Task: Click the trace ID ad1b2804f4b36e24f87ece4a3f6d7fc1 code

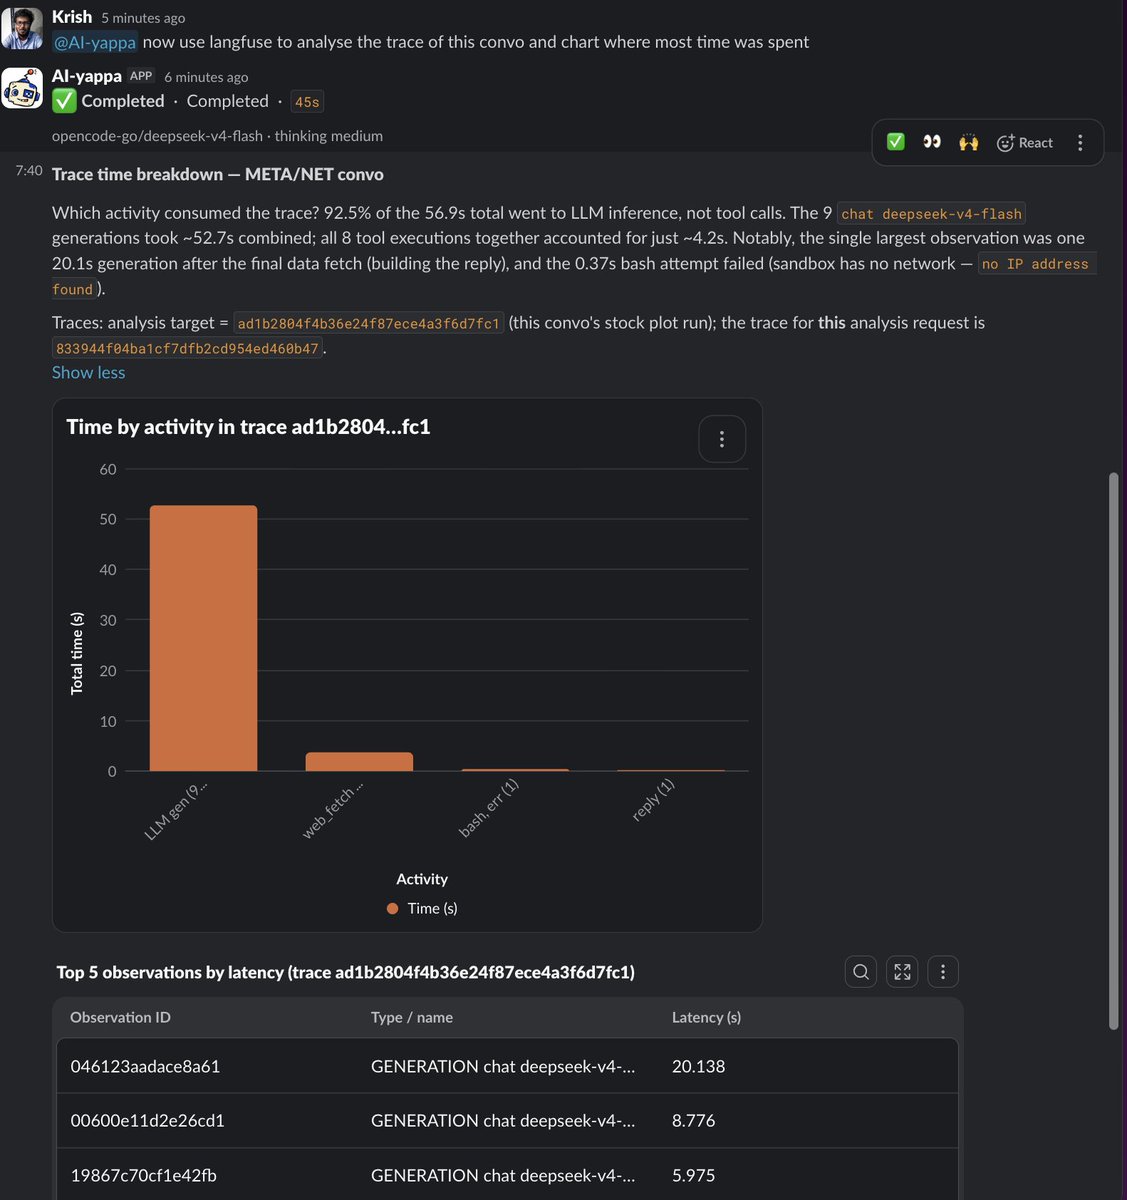Action: click(368, 323)
